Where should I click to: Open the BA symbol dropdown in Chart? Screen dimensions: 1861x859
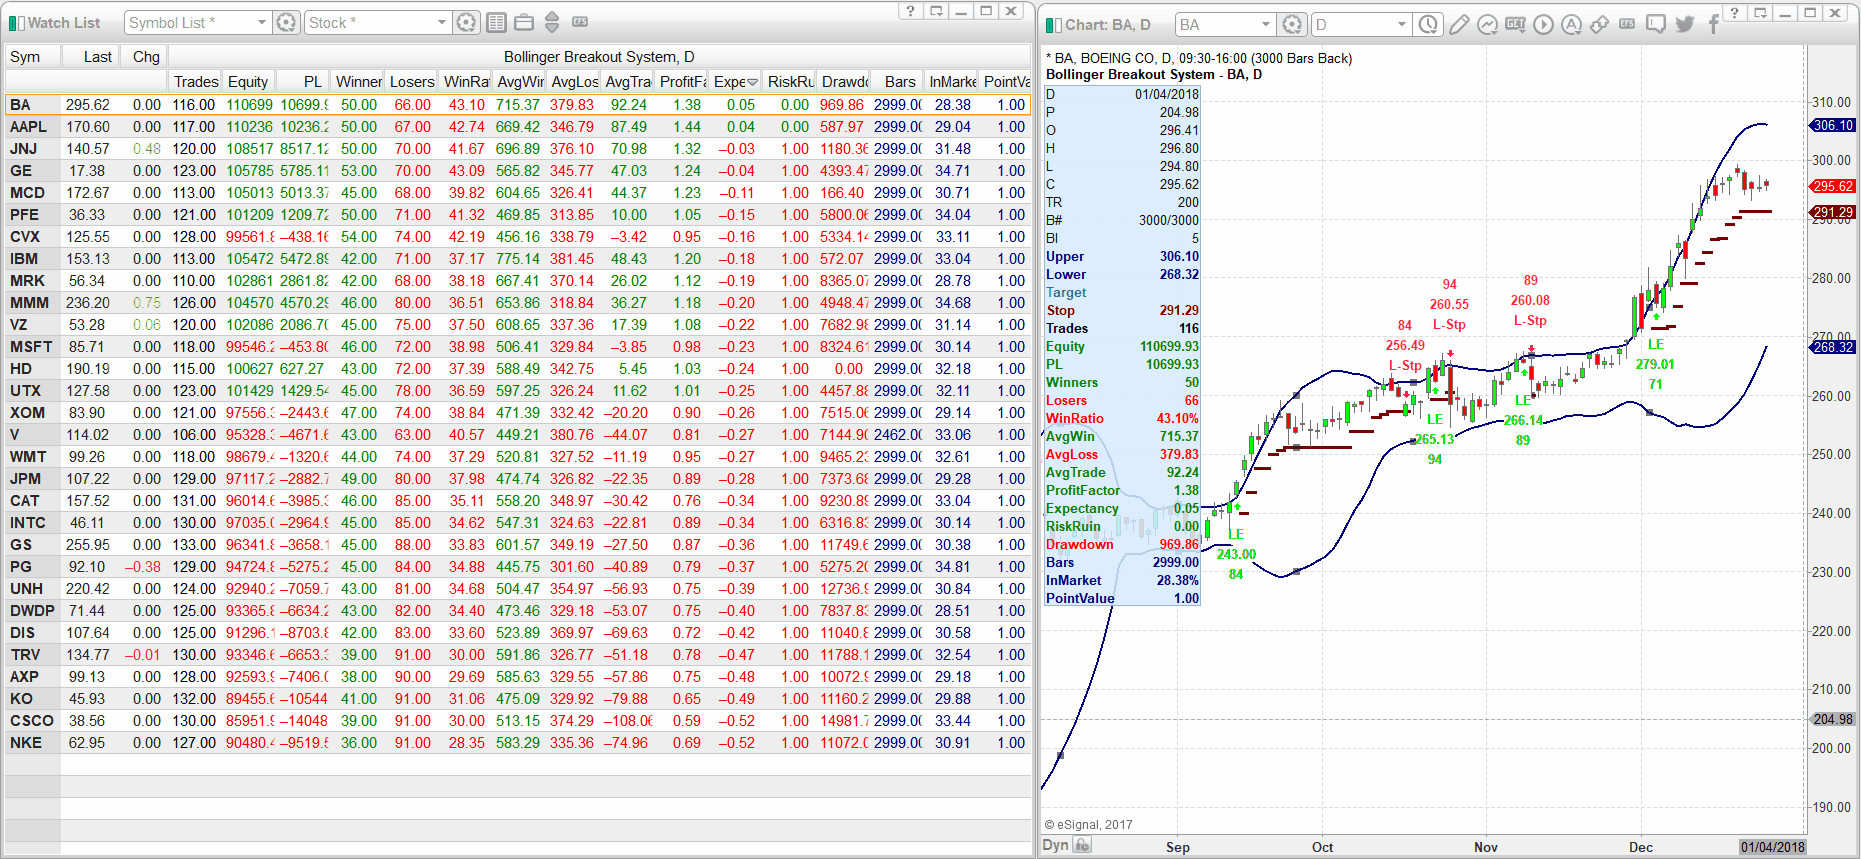click(1266, 25)
